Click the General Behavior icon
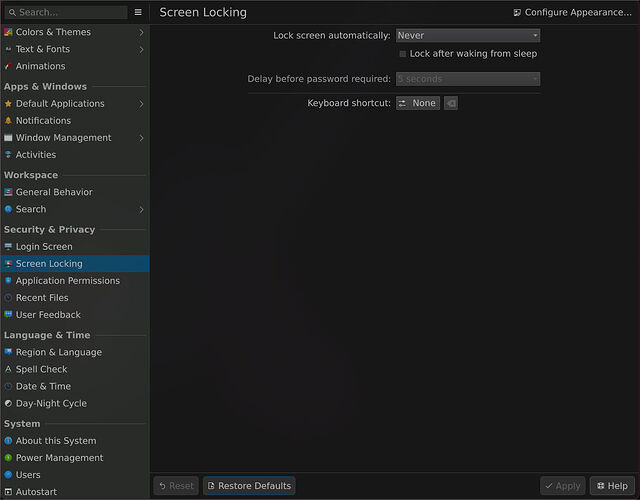640x500 pixels. [x=8, y=192]
